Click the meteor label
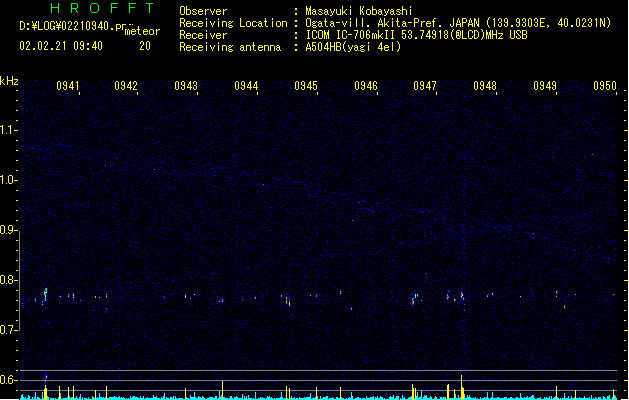Viewport: 629px width, 400px height. pyautogui.click(x=142, y=31)
